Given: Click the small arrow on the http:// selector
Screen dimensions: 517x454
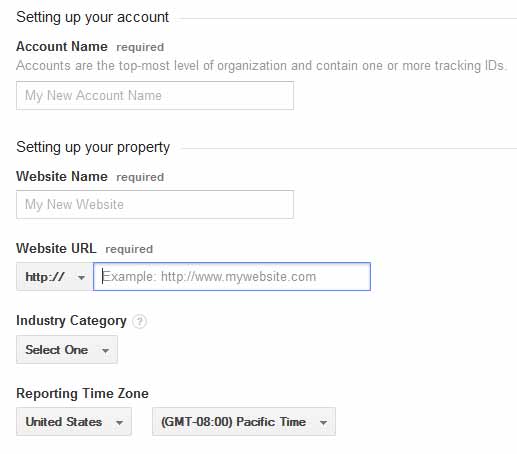Looking at the screenshot, I should click(81, 277).
